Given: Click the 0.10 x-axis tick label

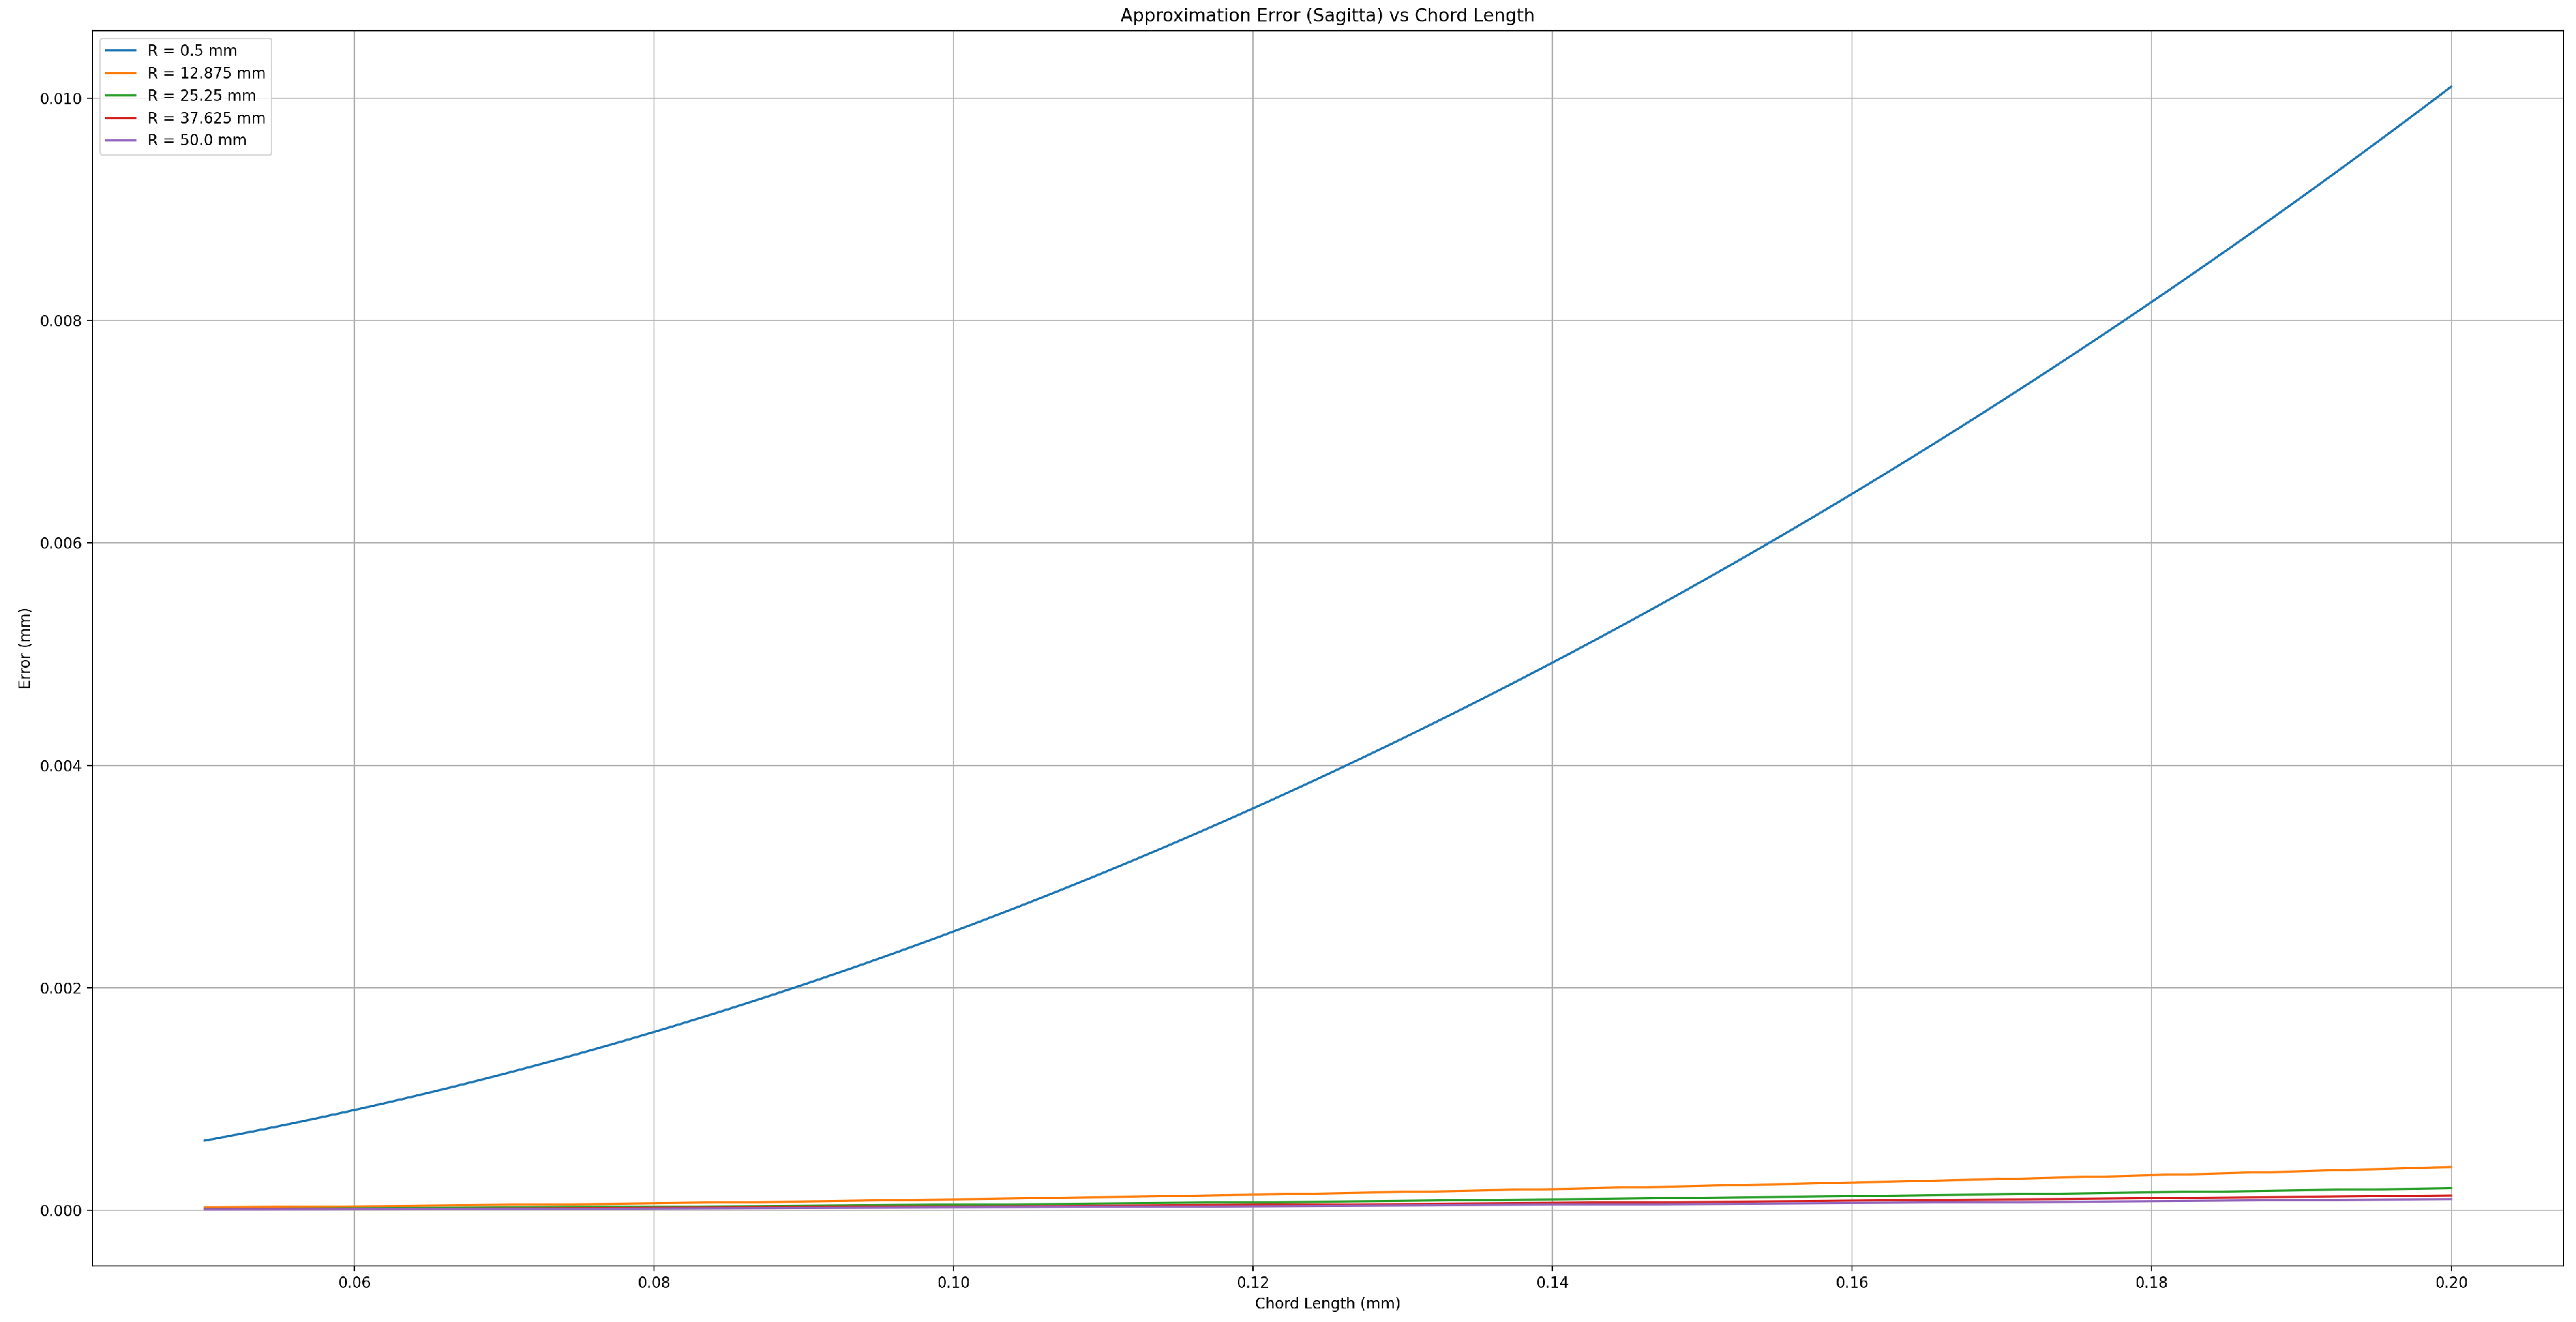Looking at the screenshot, I should click(x=953, y=1282).
